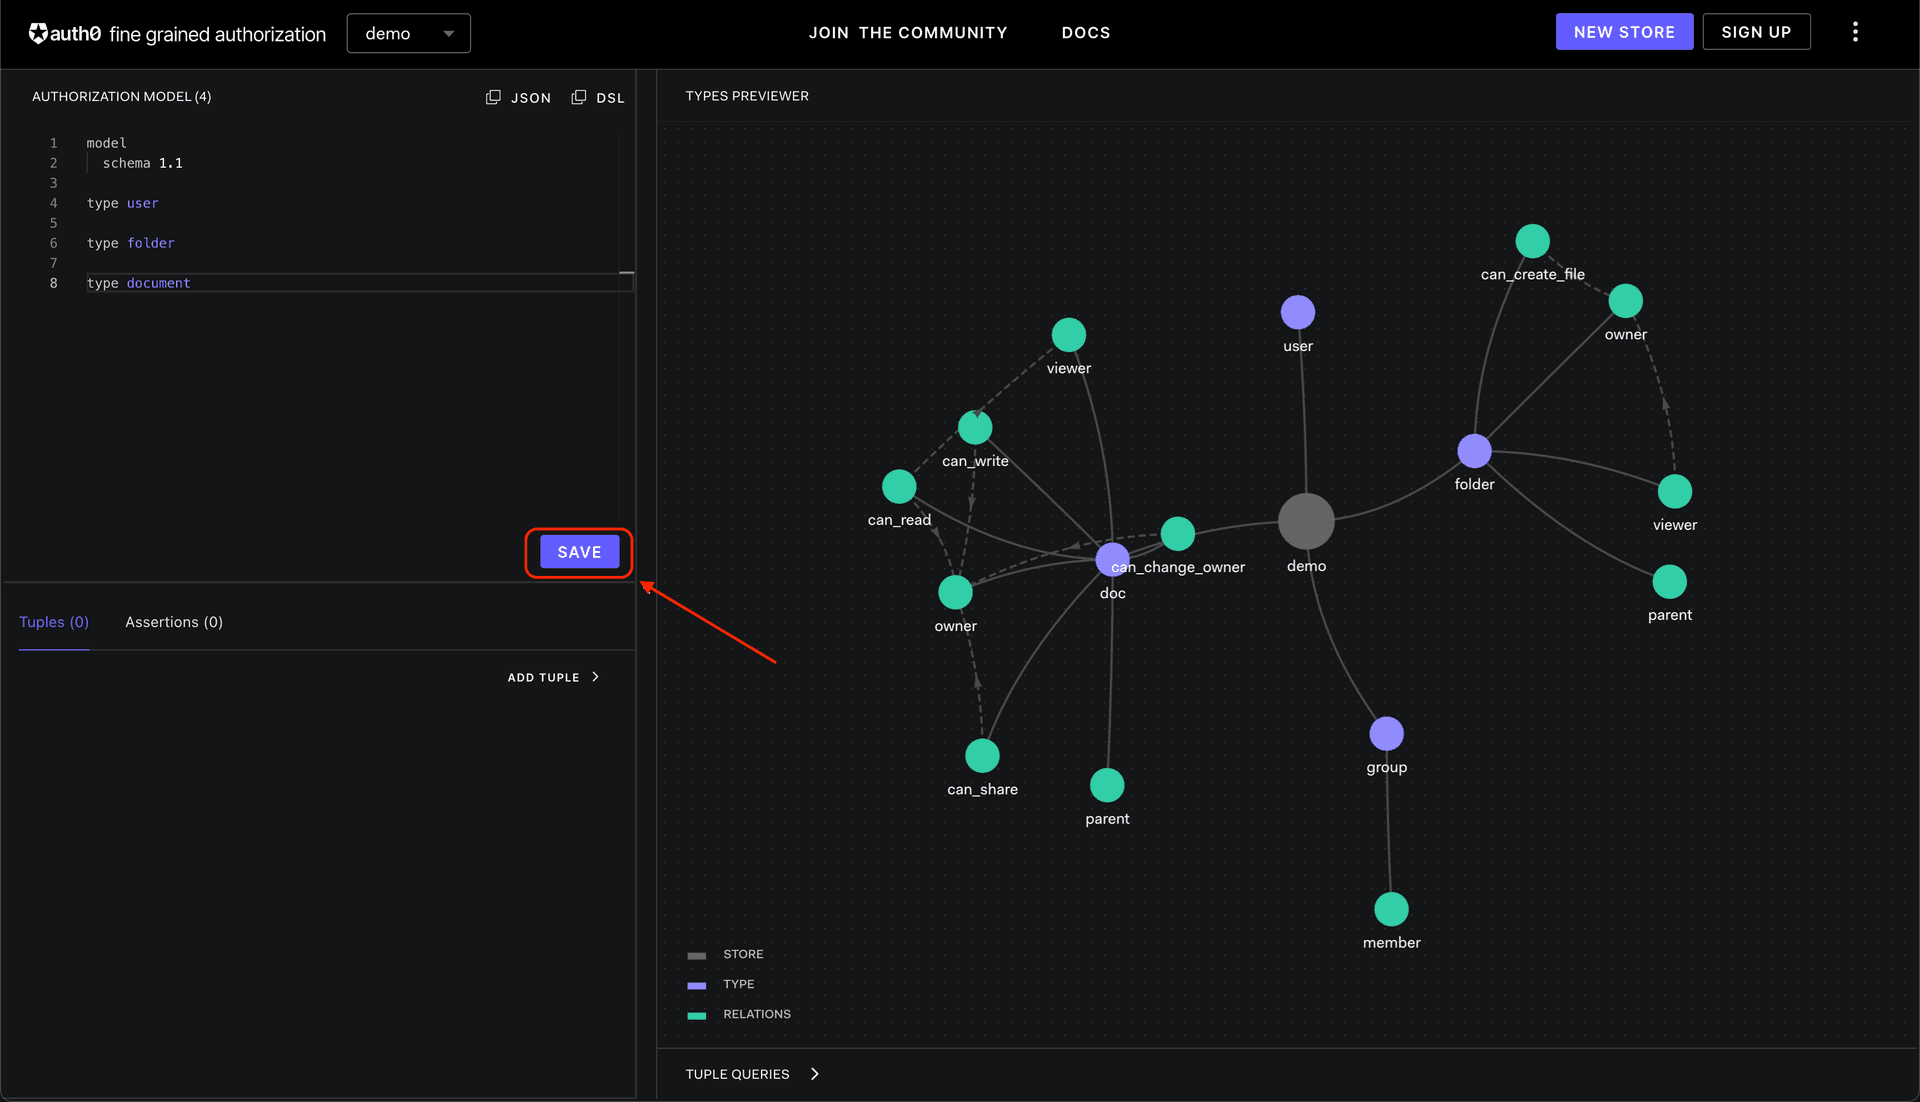
Task: Expand the ADD TUPLE section
Action: [553, 677]
